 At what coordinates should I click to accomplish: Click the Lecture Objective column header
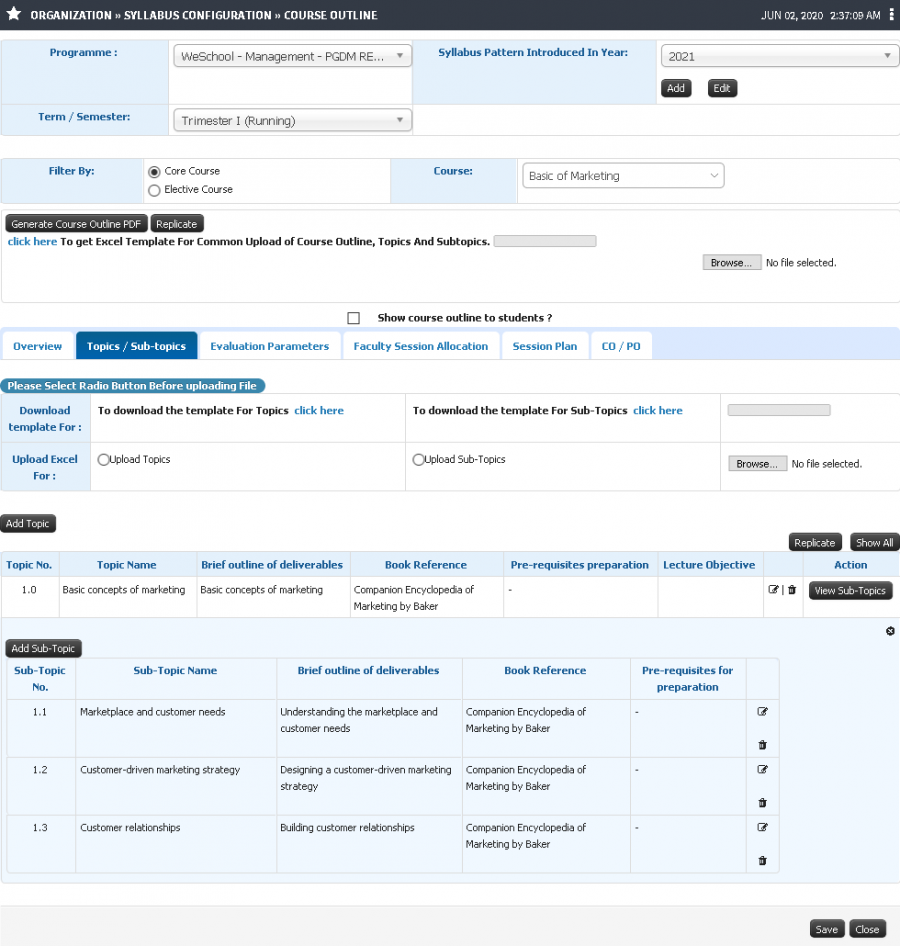click(x=709, y=565)
